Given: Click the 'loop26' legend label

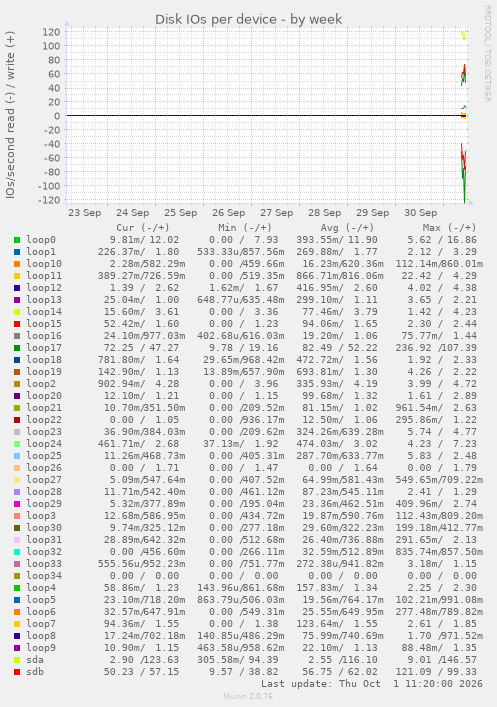Looking at the screenshot, I should click(x=44, y=468).
